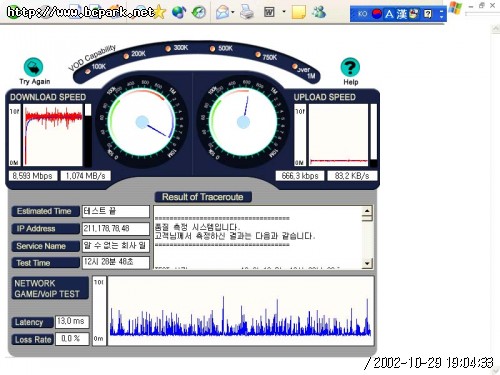Screen dimensions: 500x375
Task: Click the Test Time value field
Action: 116,262
